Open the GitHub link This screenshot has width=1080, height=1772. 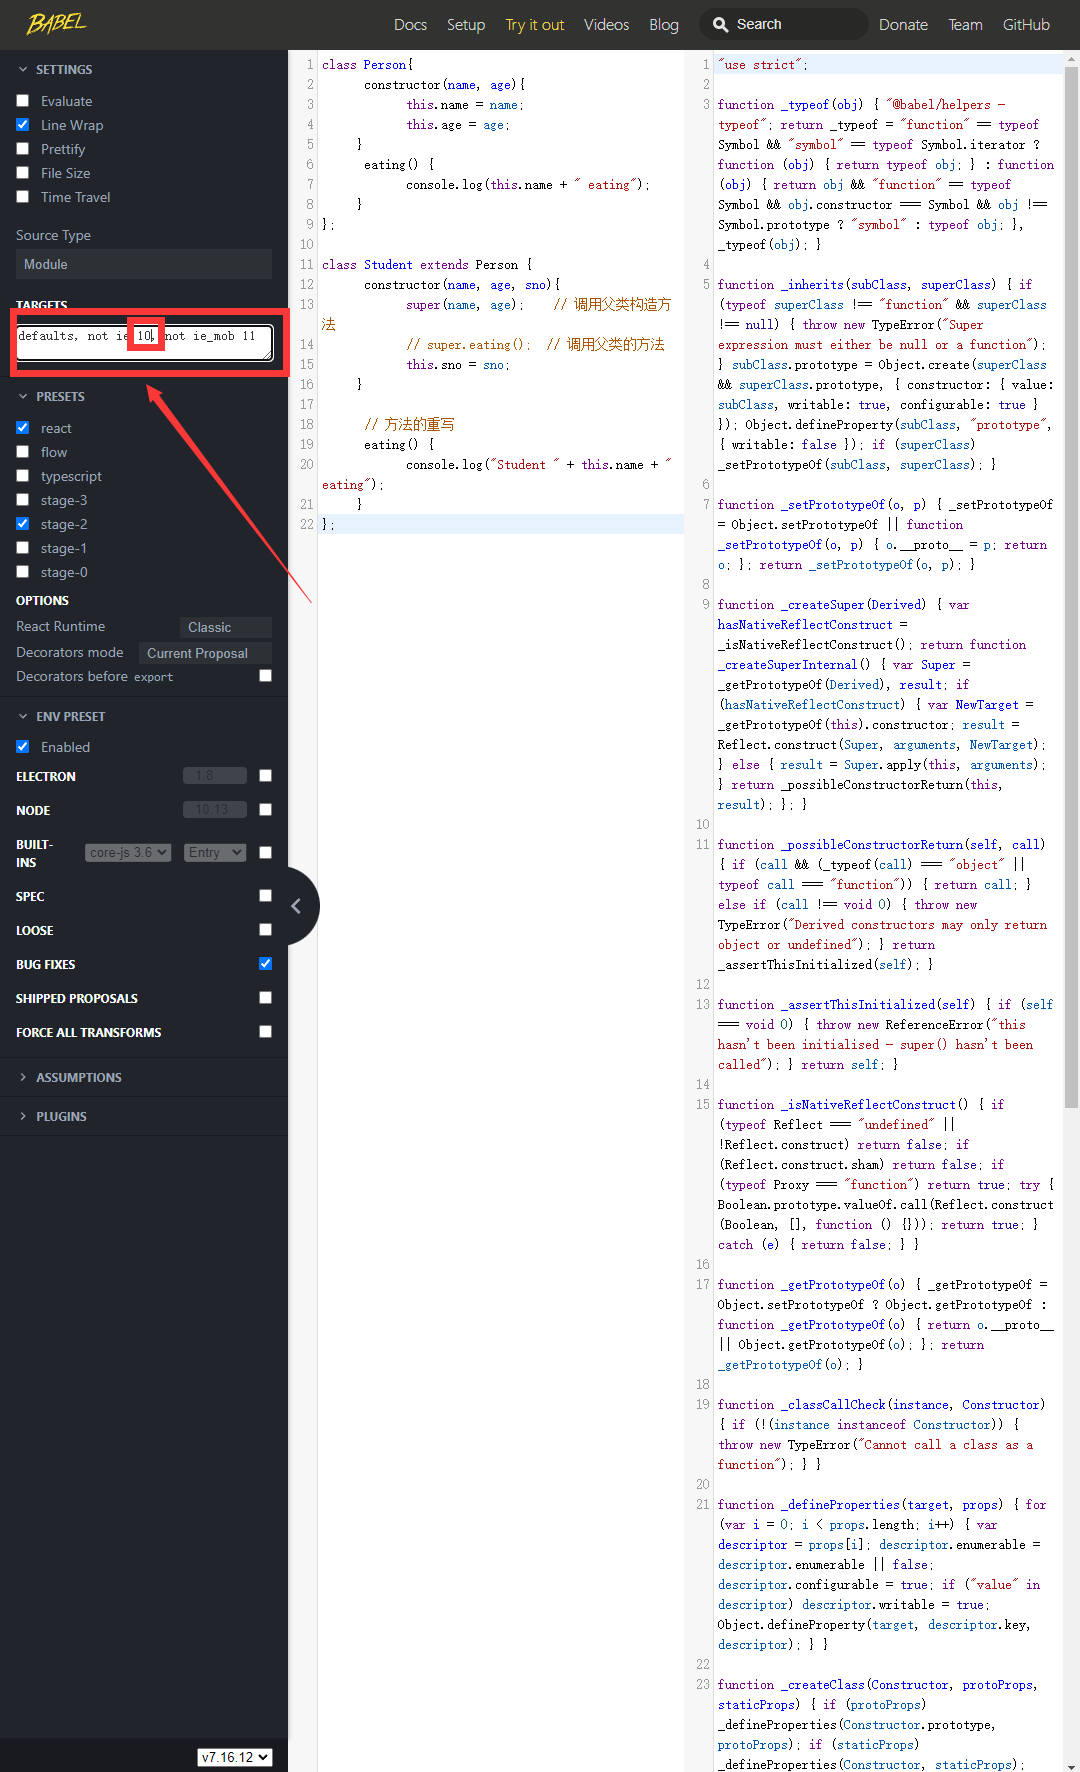1026,24
